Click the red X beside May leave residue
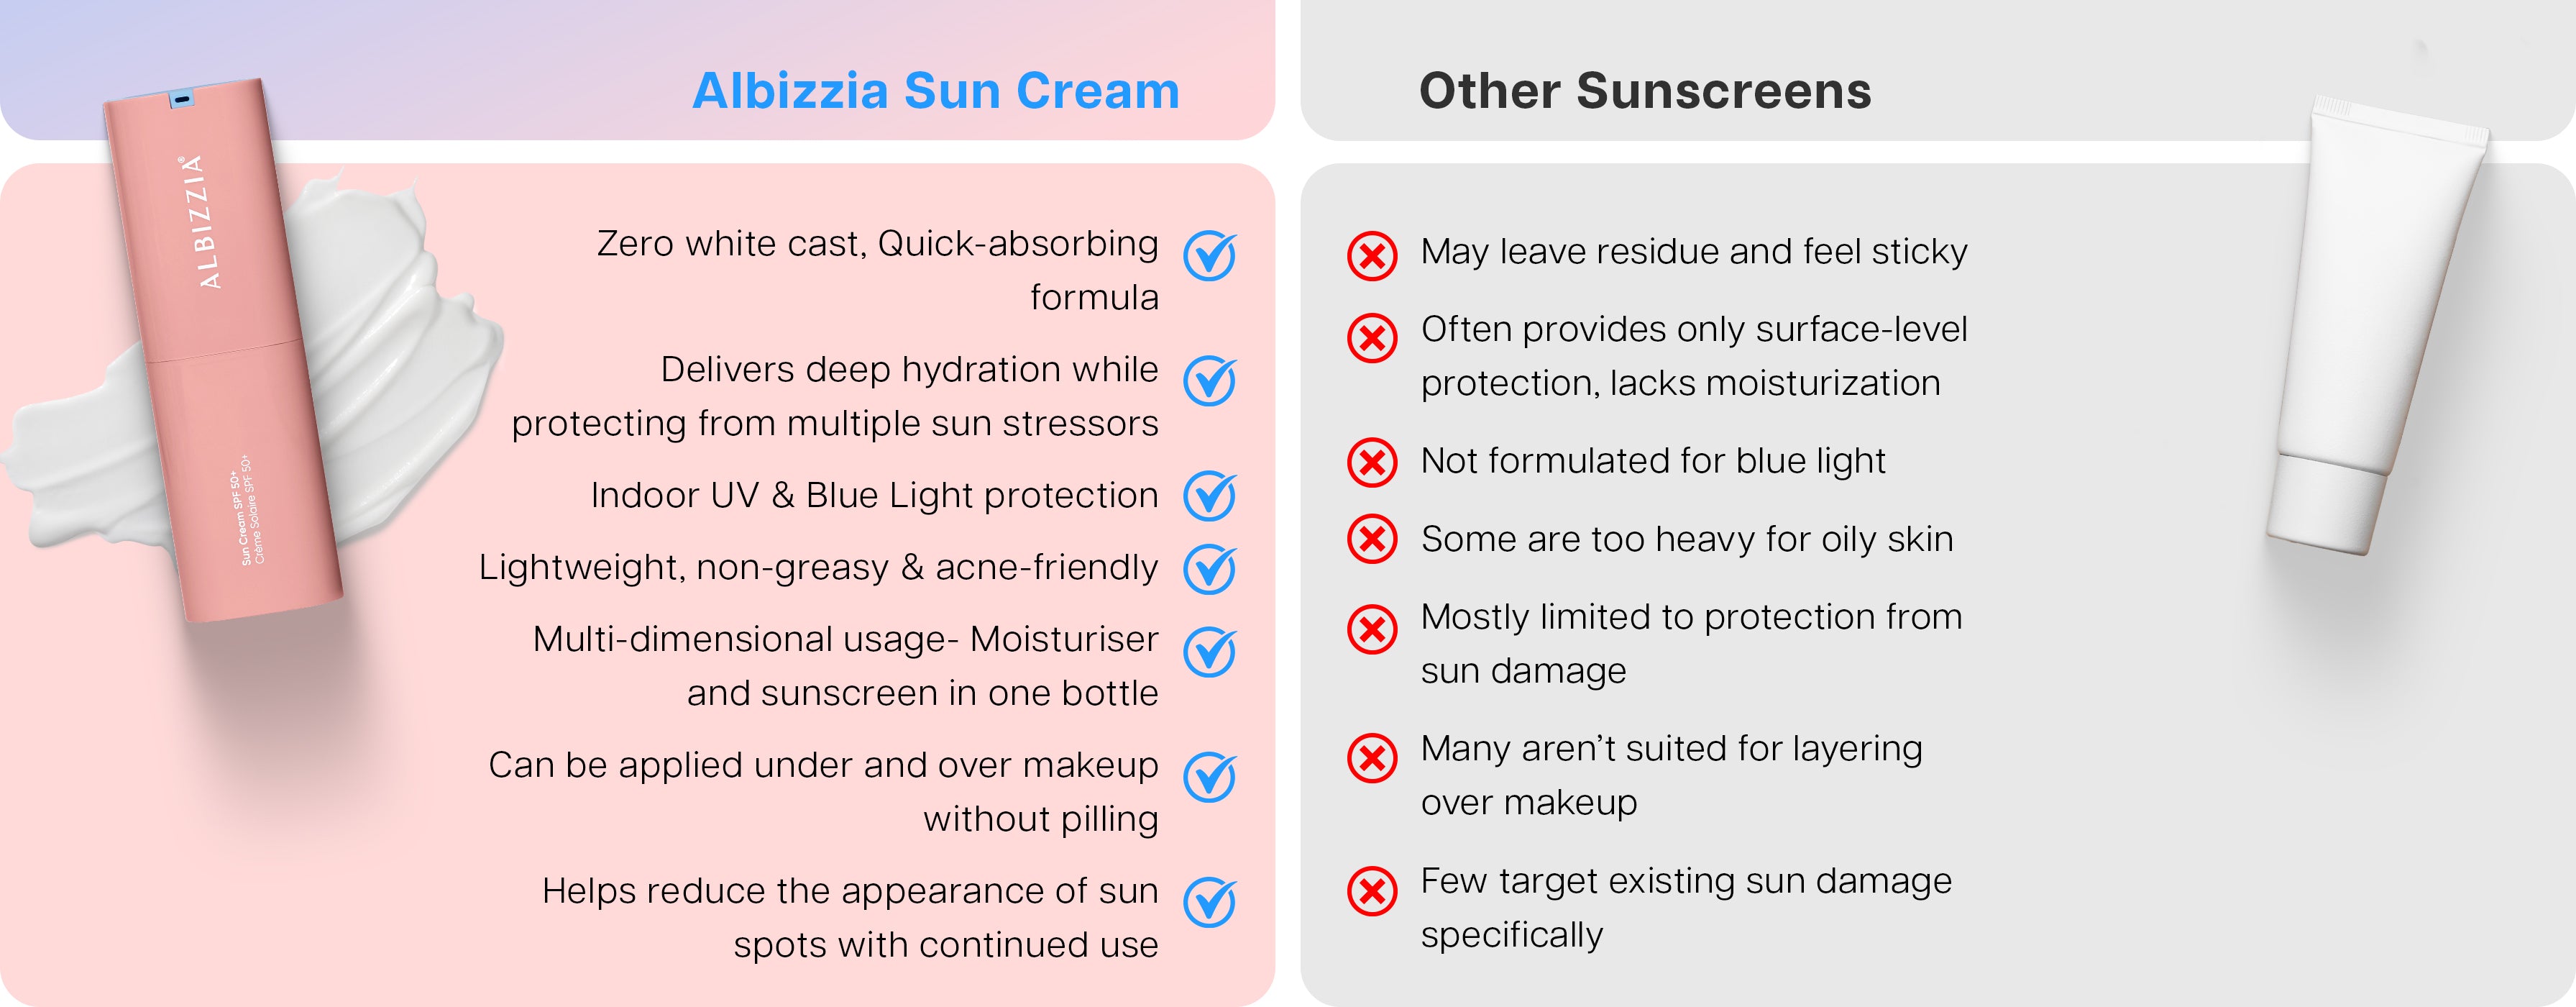This screenshot has height=1007, width=2576. 1372,256
